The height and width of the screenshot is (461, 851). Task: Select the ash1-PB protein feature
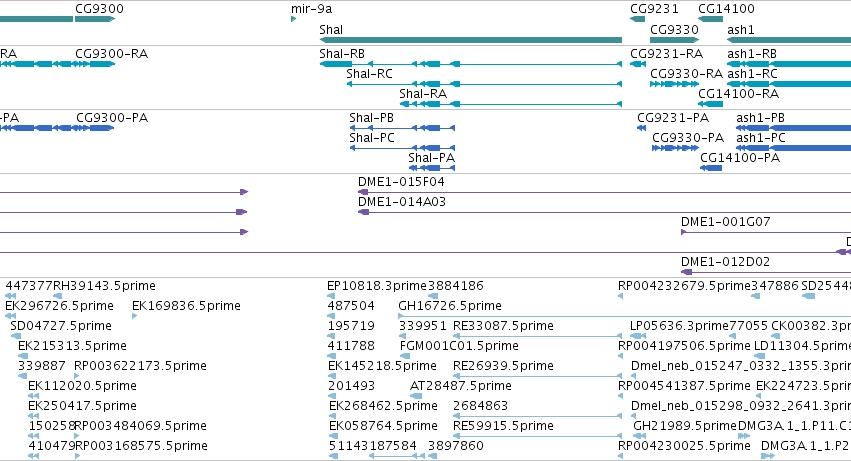pos(793,128)
